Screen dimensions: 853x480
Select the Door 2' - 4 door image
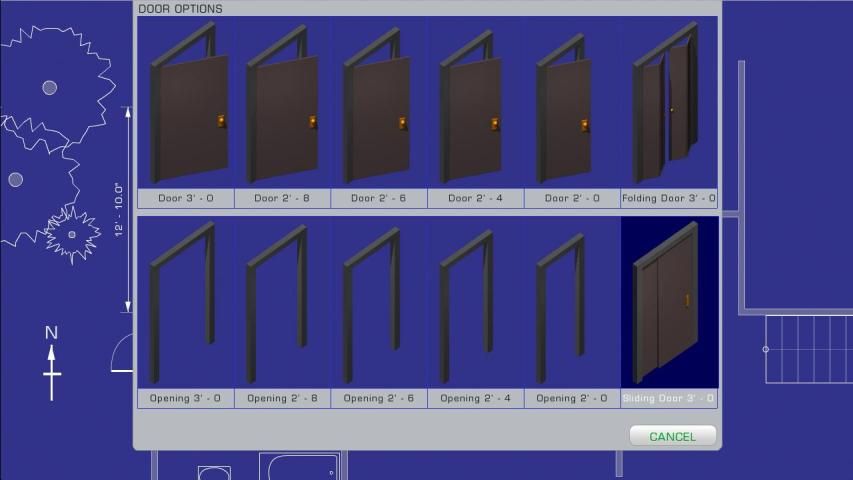click(x=476, y=103)
